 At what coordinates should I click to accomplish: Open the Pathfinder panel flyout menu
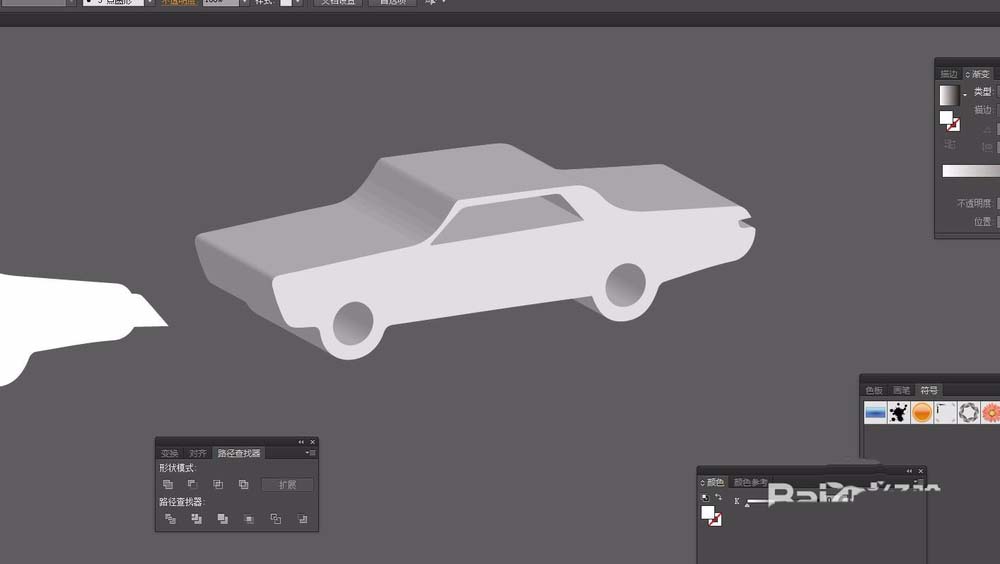tap(311, 453)
